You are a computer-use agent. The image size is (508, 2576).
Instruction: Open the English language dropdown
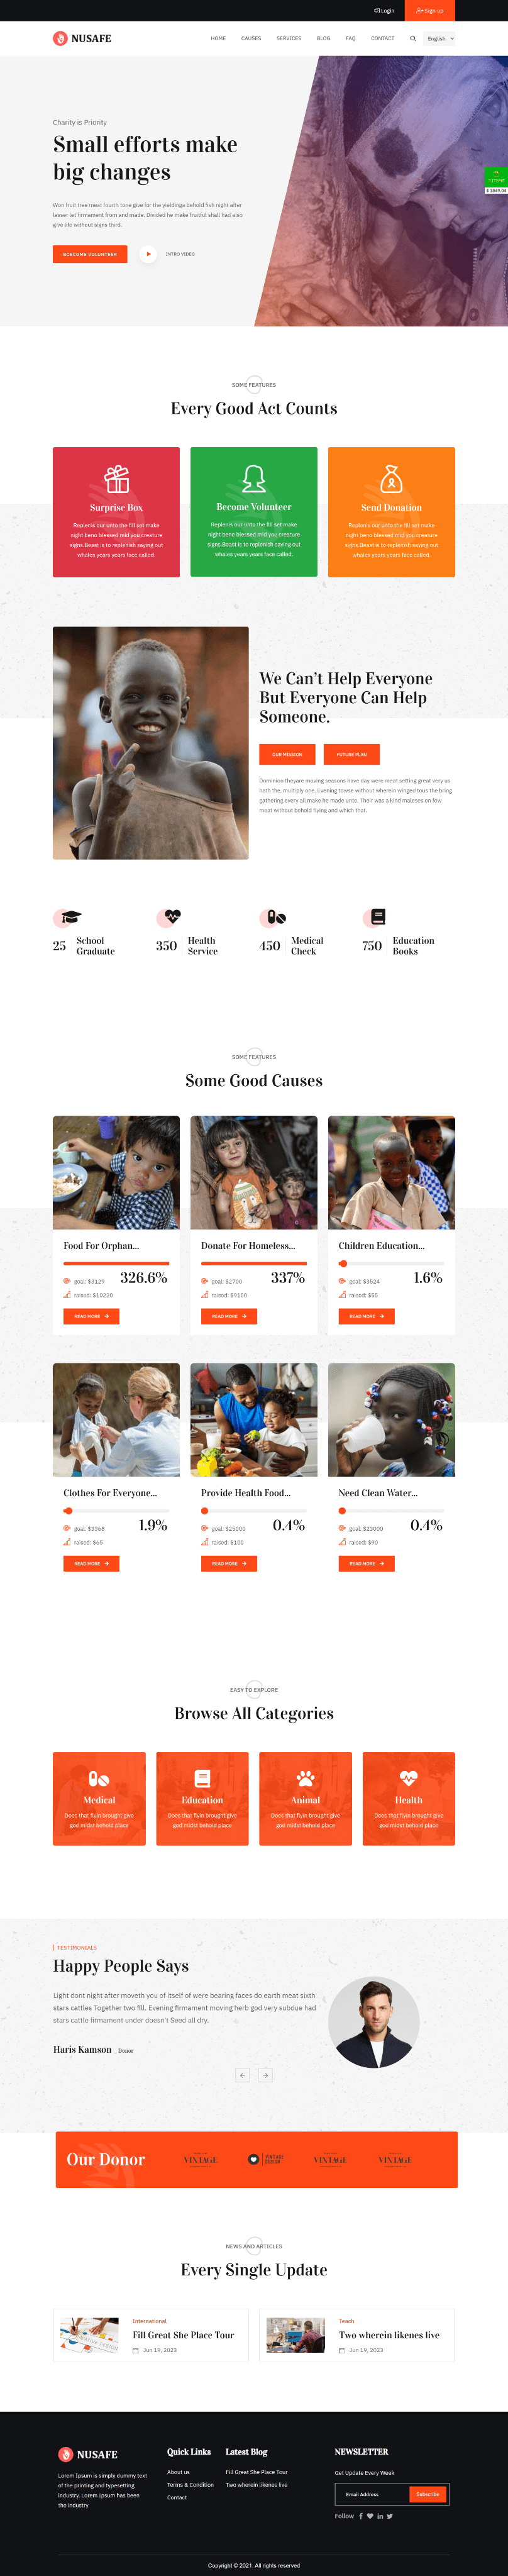[439, 39]
